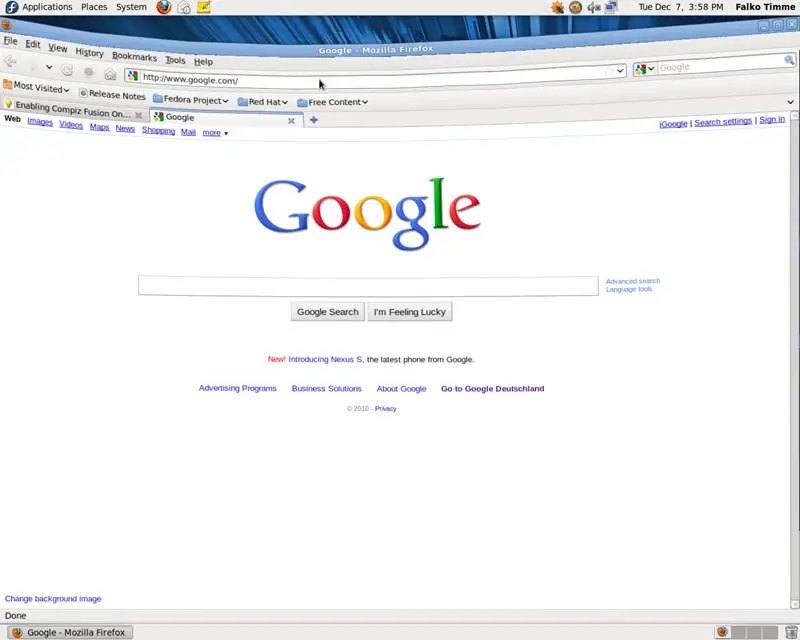Click the network connection icon in panel
Image resolution: width=800 pixels, height=640 pixels.
611,7
